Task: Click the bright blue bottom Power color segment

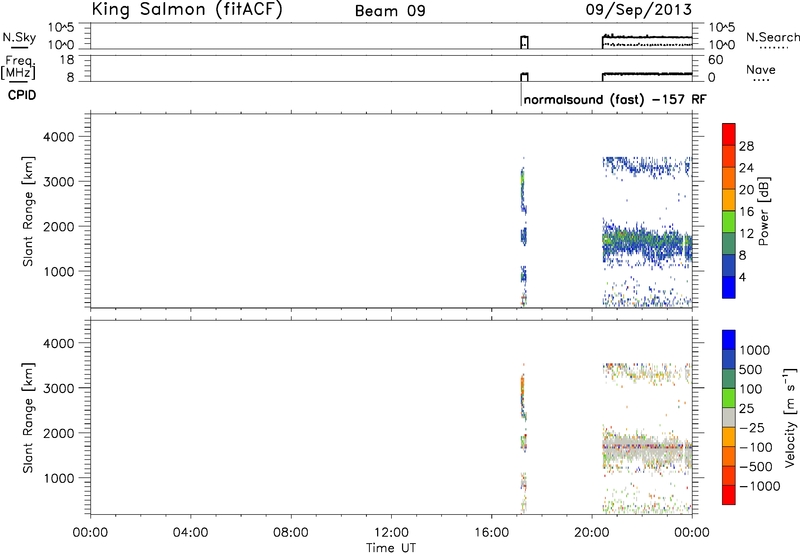Action: coord(729,287)
